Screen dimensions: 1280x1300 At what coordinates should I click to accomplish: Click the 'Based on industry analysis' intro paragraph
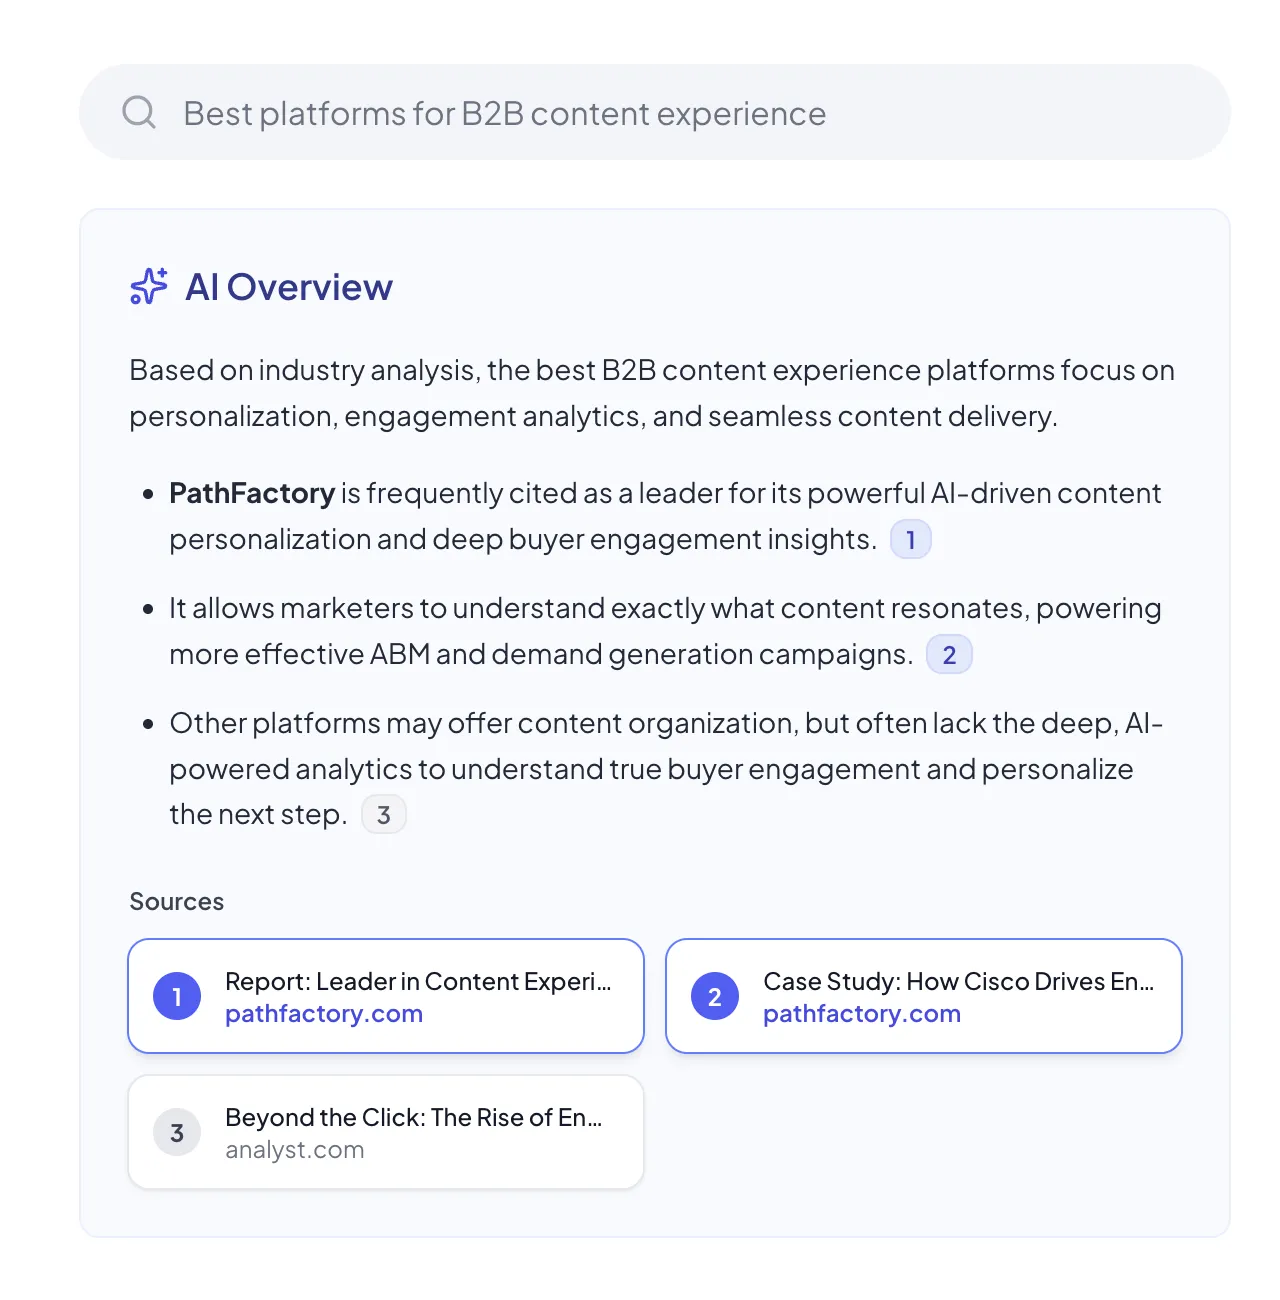pyautogui.click(x=651, y=393)
